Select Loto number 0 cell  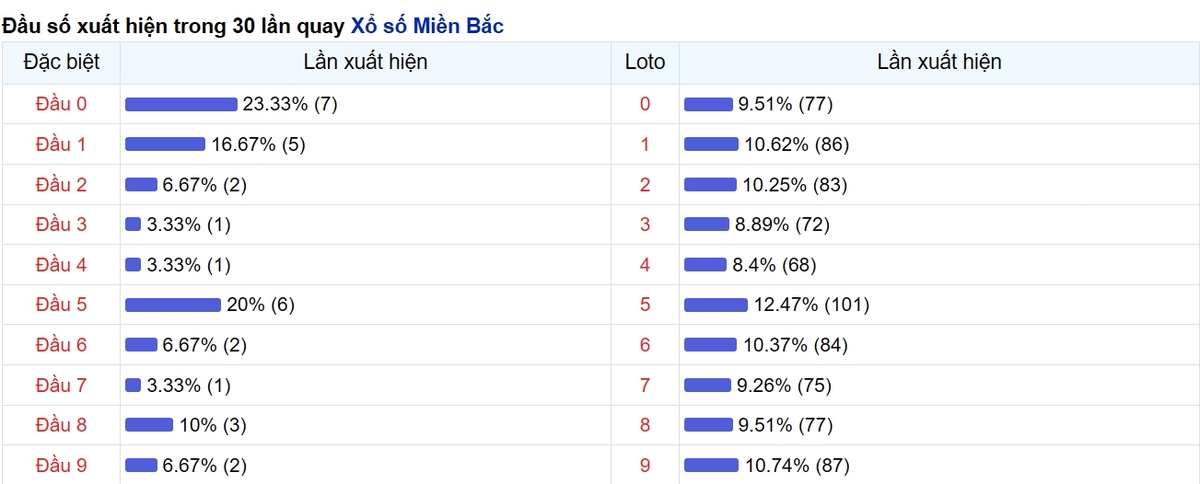coord(645,104)
